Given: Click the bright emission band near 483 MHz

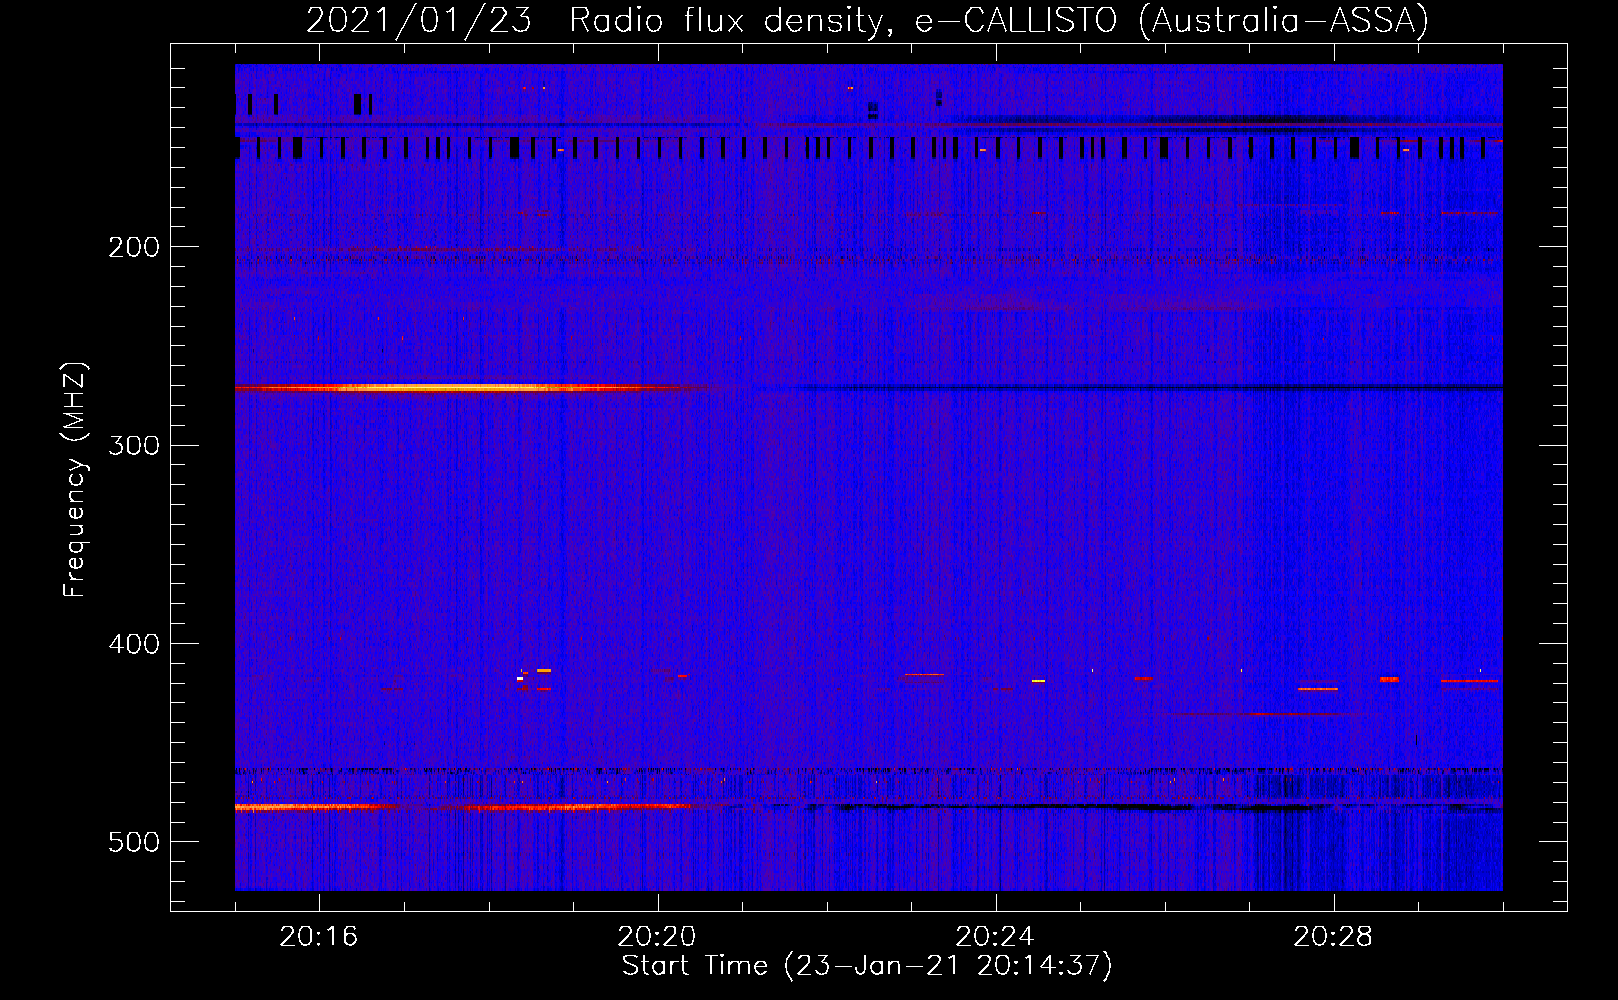Looking at the screenshot, I should pyautogui.click(x=475, y=806).
